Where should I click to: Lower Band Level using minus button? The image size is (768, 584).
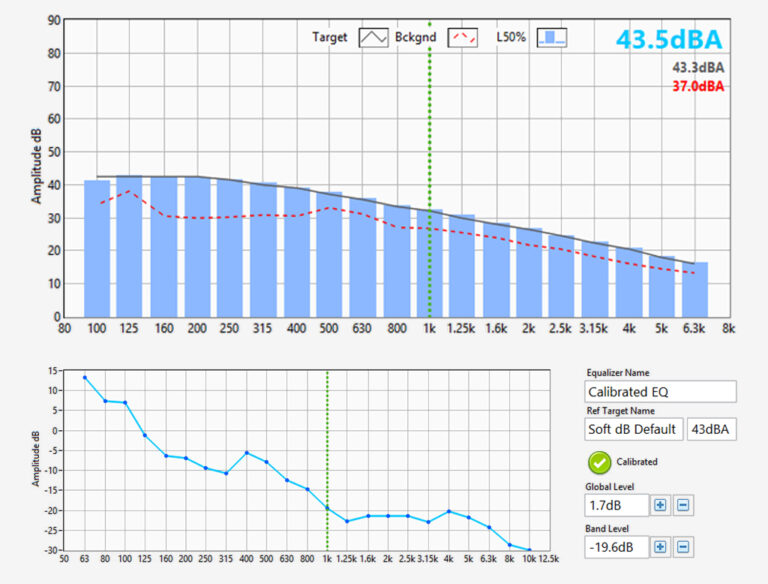pos(683,546)
